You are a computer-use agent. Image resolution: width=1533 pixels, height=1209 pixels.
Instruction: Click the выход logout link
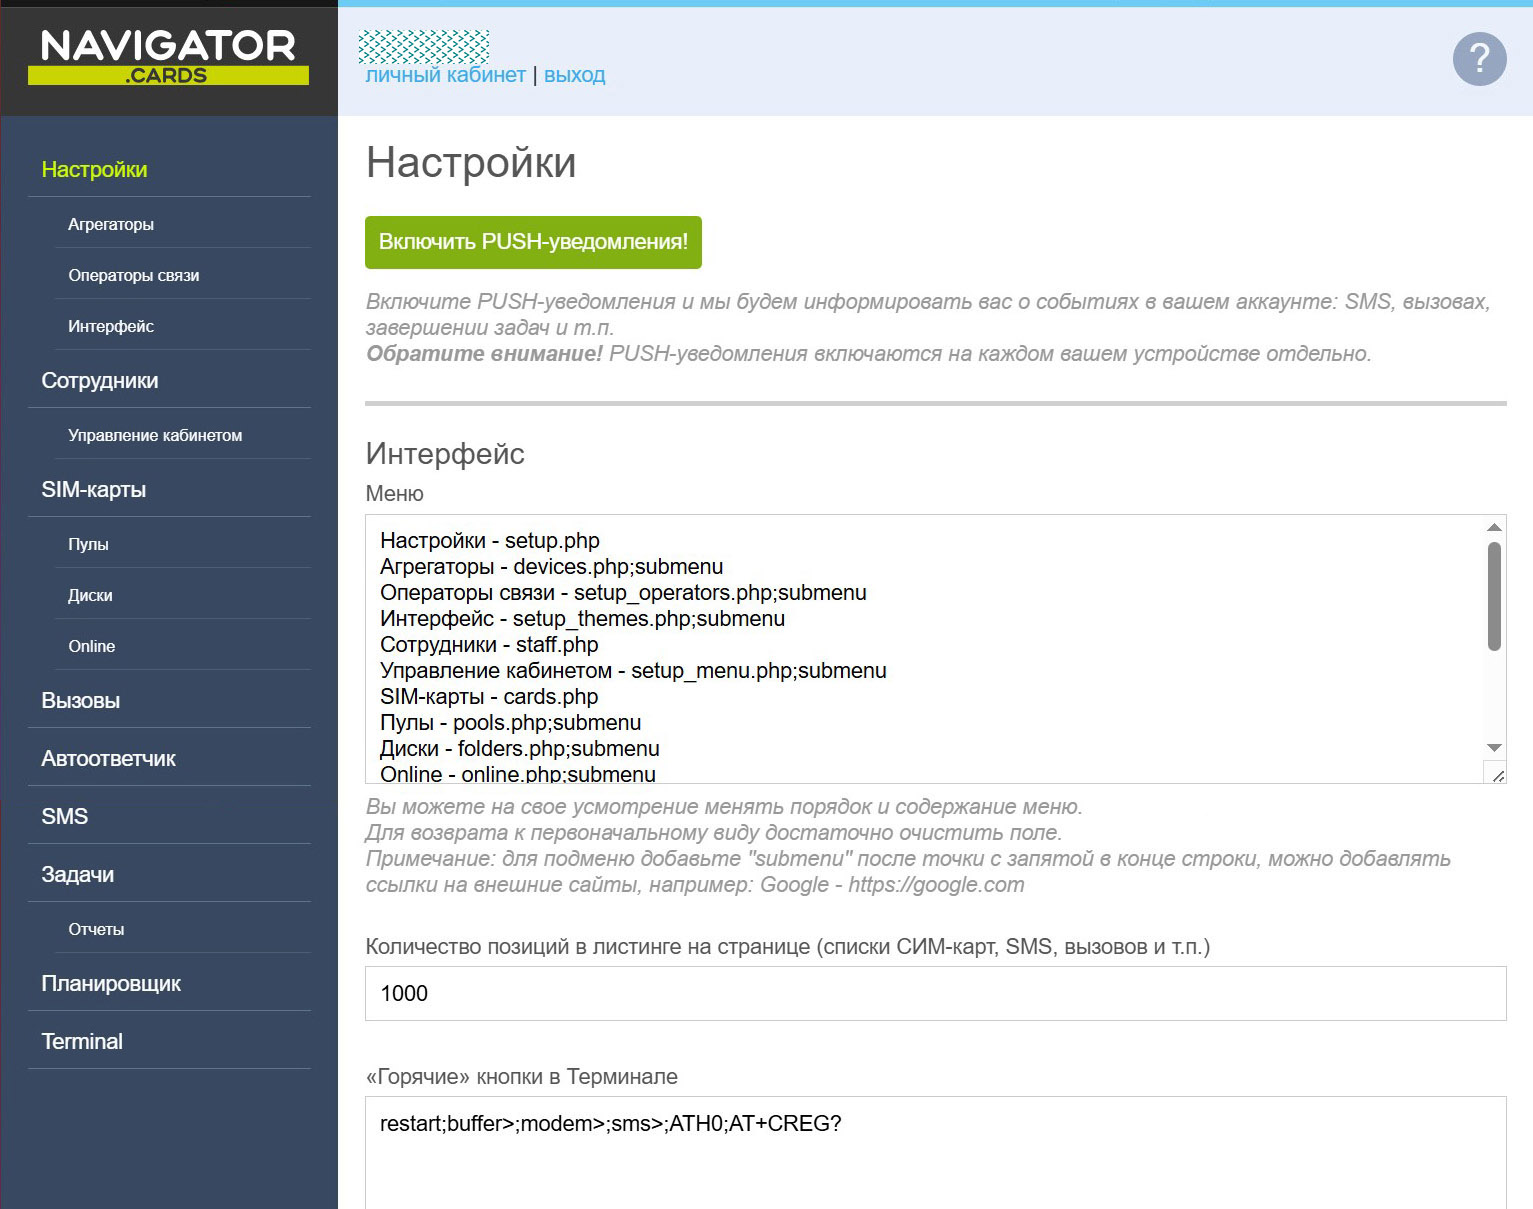(574, 75)
